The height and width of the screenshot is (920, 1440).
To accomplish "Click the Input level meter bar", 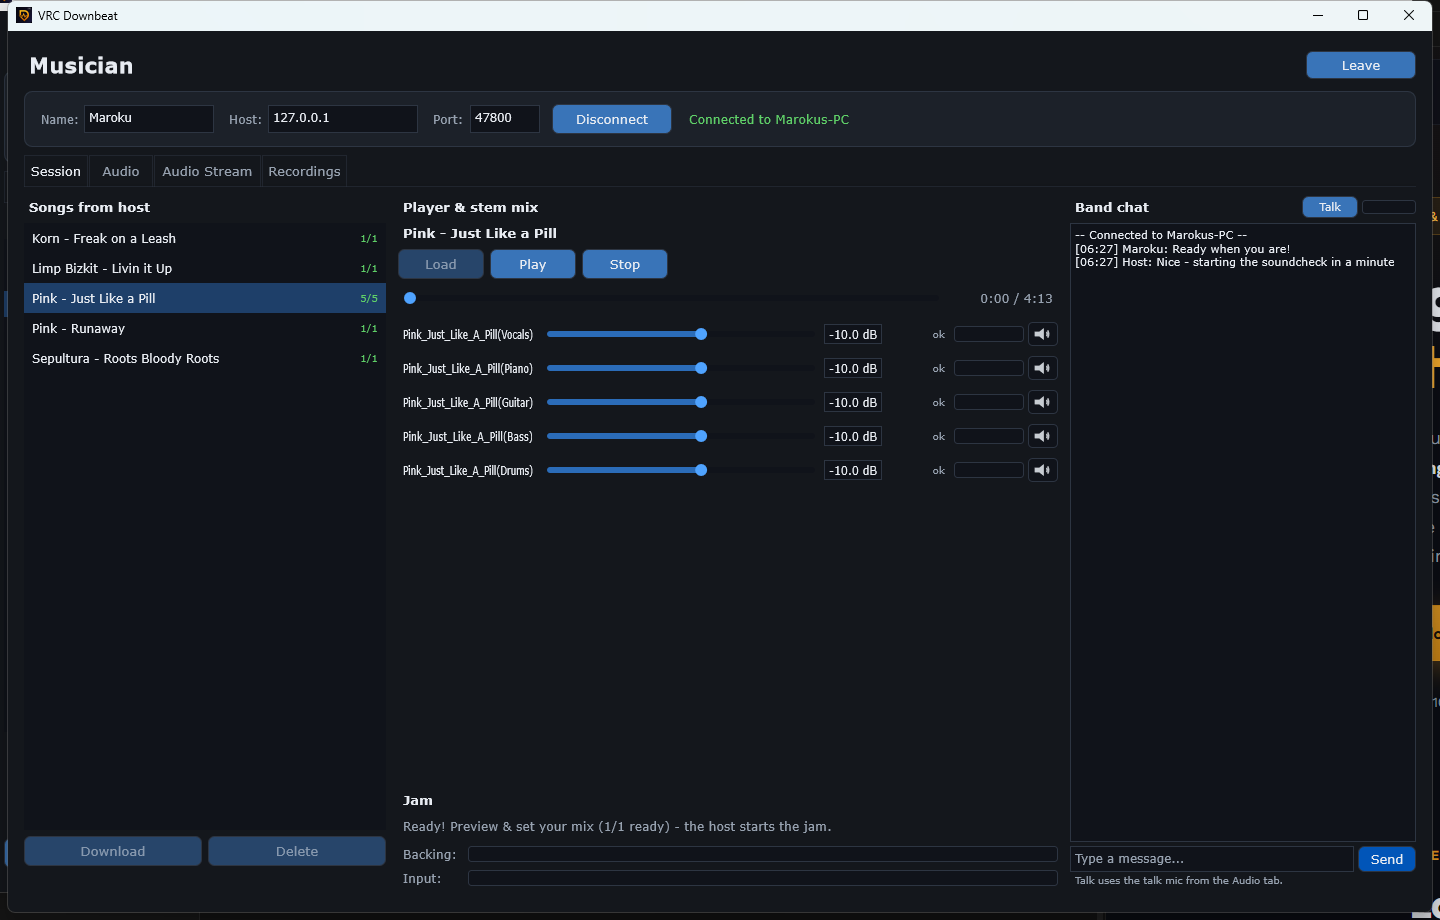I will [763, 878].
